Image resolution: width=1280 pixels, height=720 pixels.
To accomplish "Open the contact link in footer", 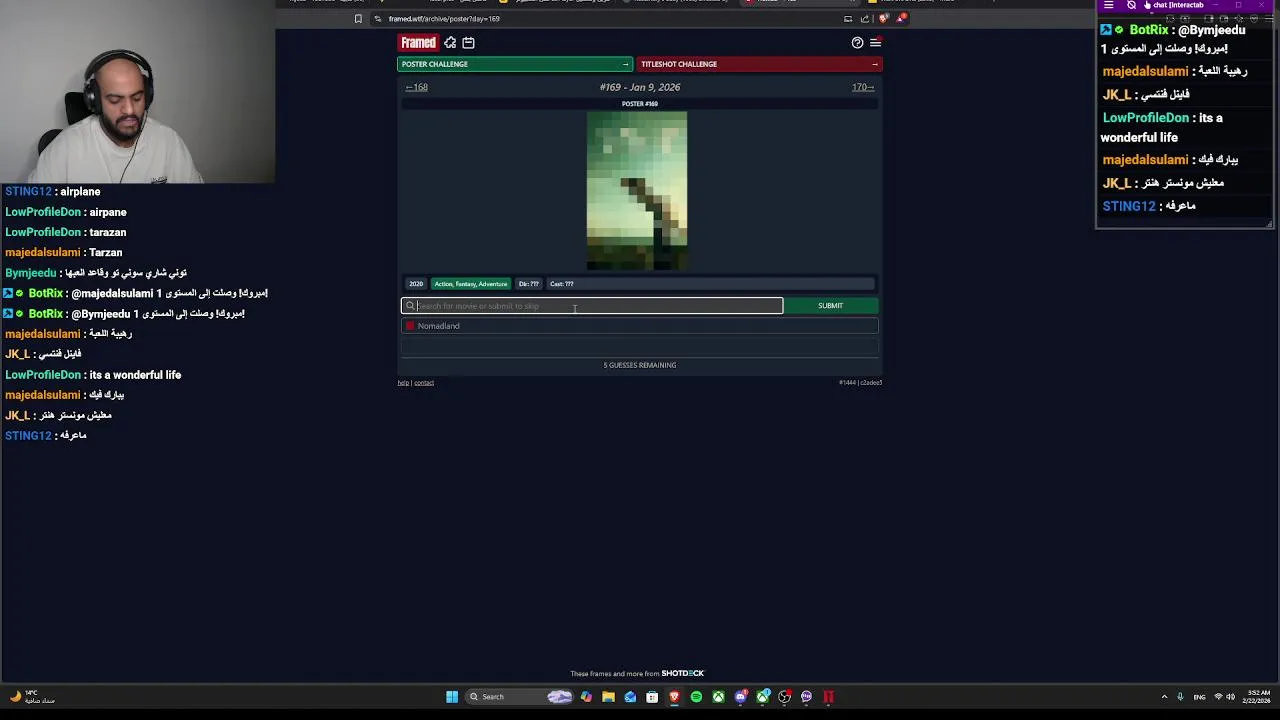I will click(424, 383).
